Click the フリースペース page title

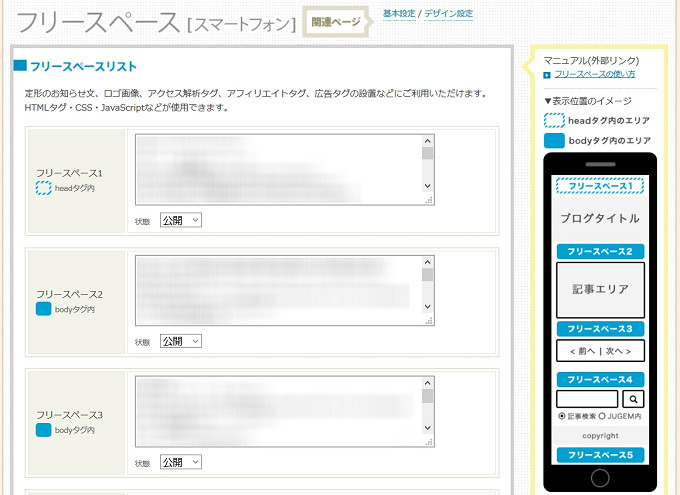(98, 22)
